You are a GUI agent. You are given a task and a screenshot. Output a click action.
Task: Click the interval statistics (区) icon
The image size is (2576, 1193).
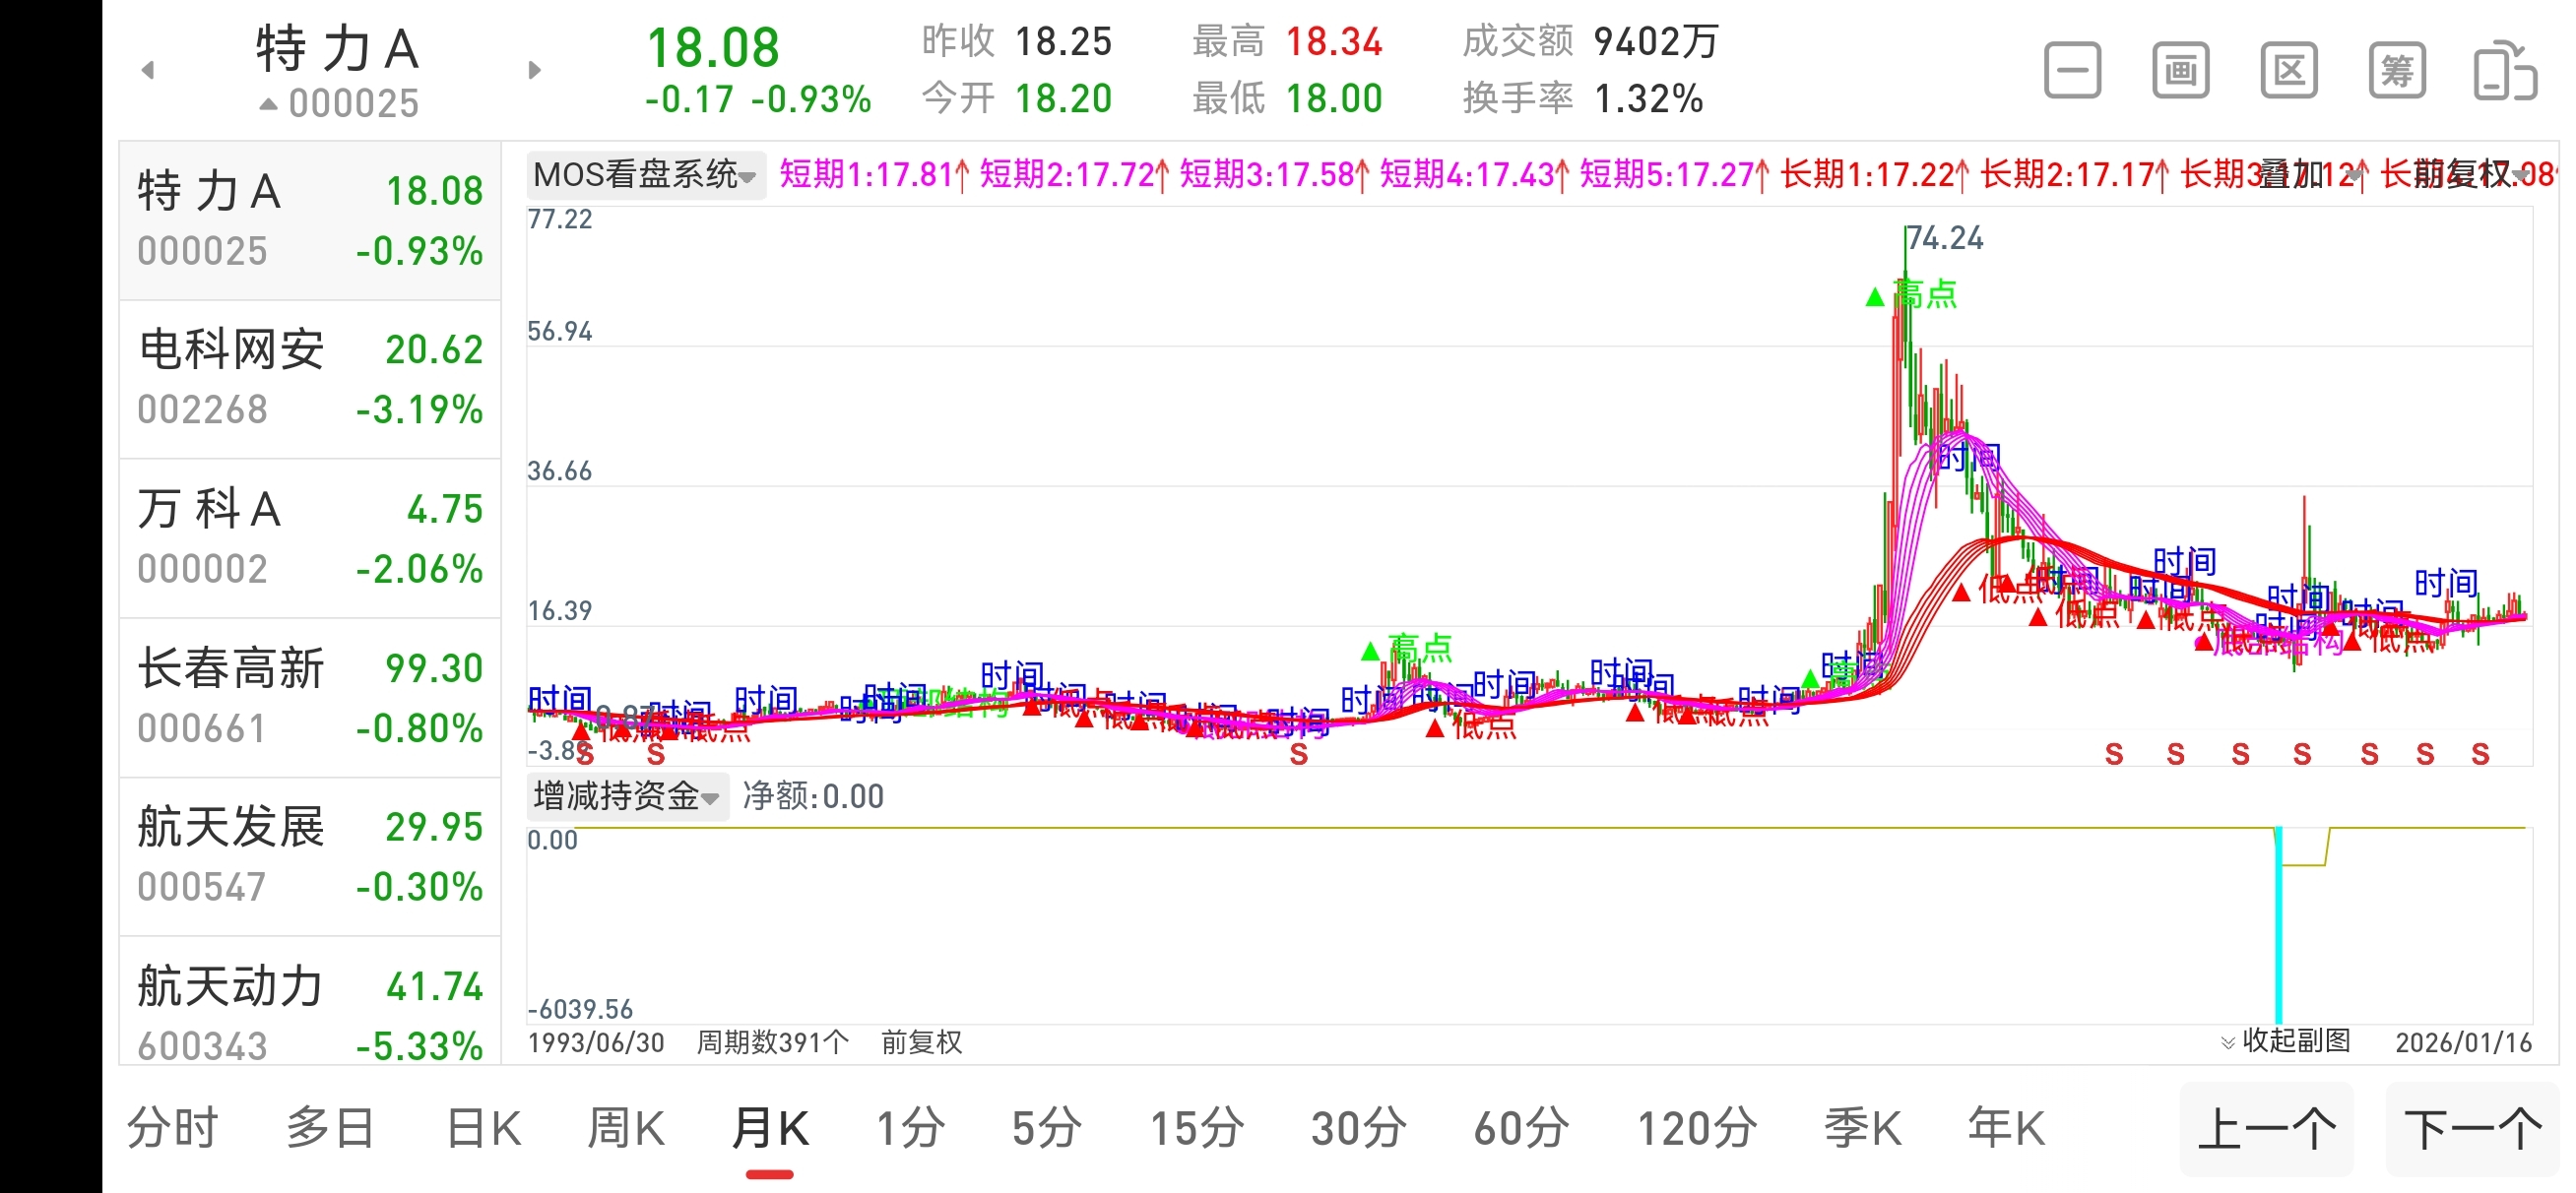coord(2288,71)
